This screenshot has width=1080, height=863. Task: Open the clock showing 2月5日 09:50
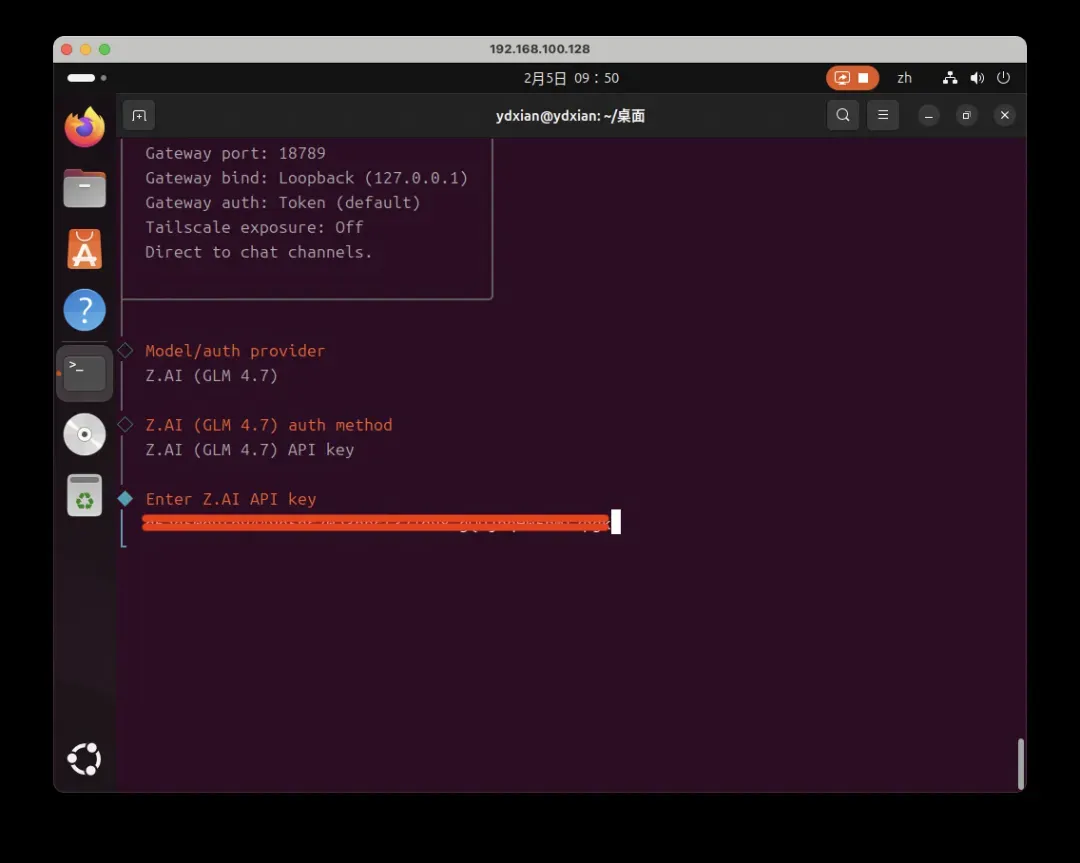(x=572, y=78)
